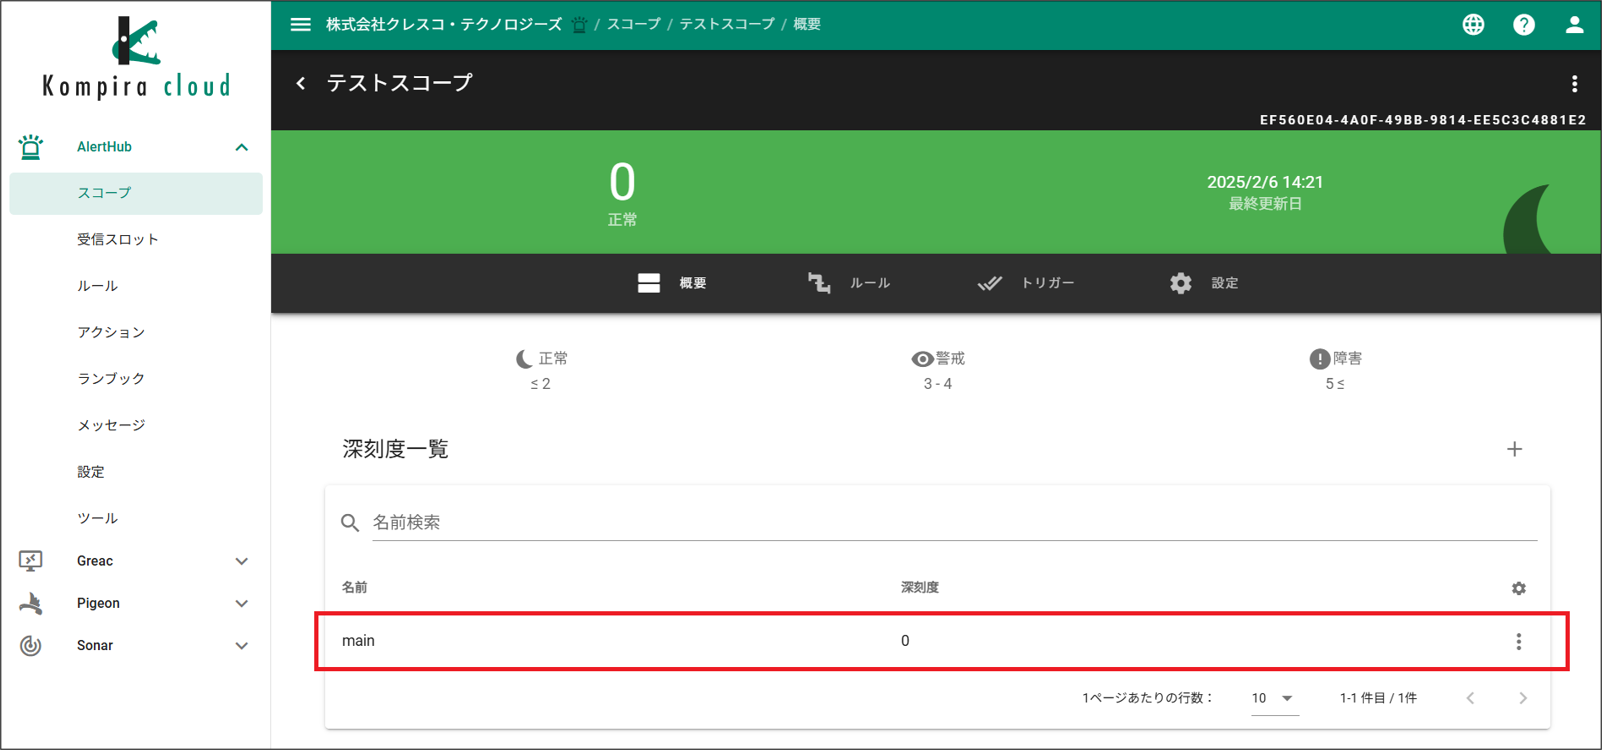
Task: Switch to the 概要 tab
Action: click(672, 283)
